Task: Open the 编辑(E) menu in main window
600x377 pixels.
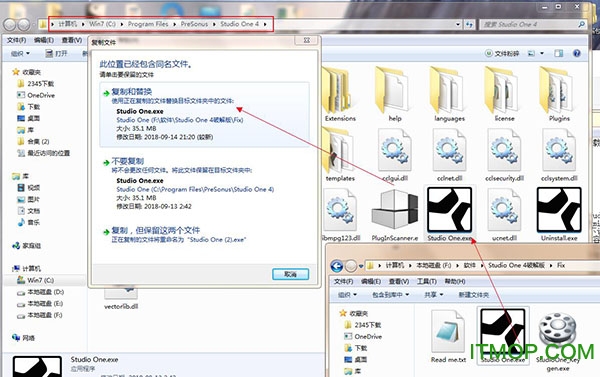Action: (44, 40)
